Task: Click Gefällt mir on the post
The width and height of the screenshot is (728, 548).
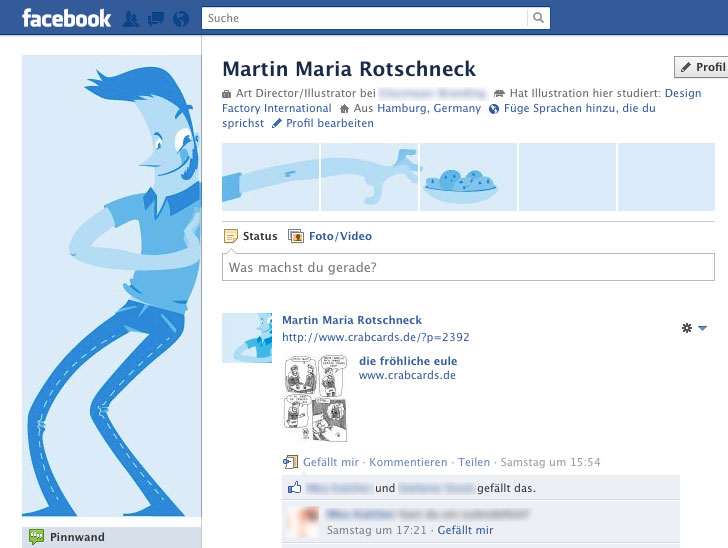Action: 331,462
